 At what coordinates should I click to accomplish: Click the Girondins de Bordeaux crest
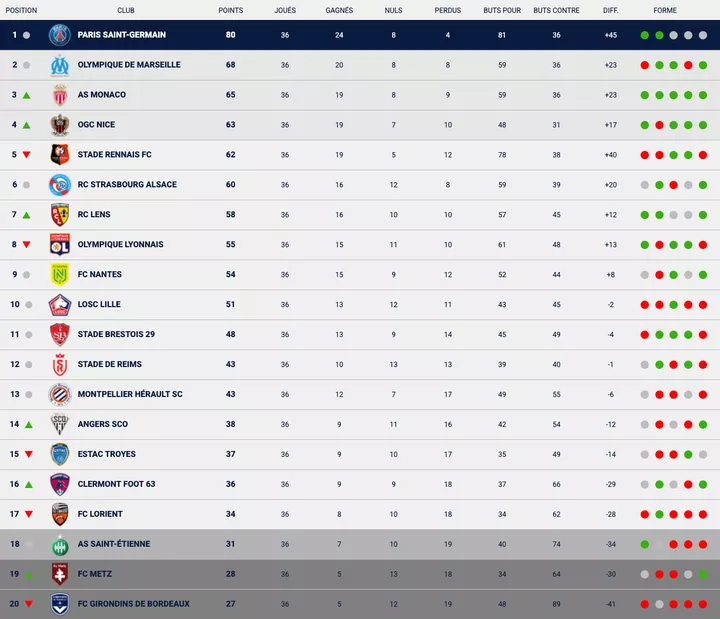point(60,604)
